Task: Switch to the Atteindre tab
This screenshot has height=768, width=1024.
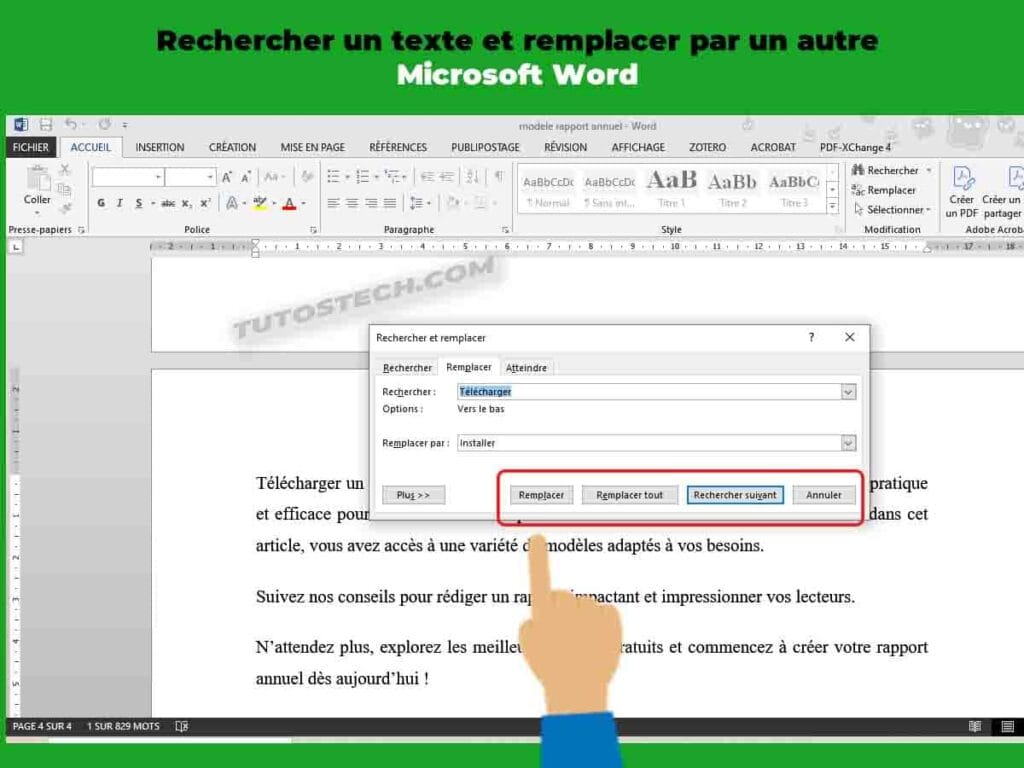Action: (x=527, y=367)
